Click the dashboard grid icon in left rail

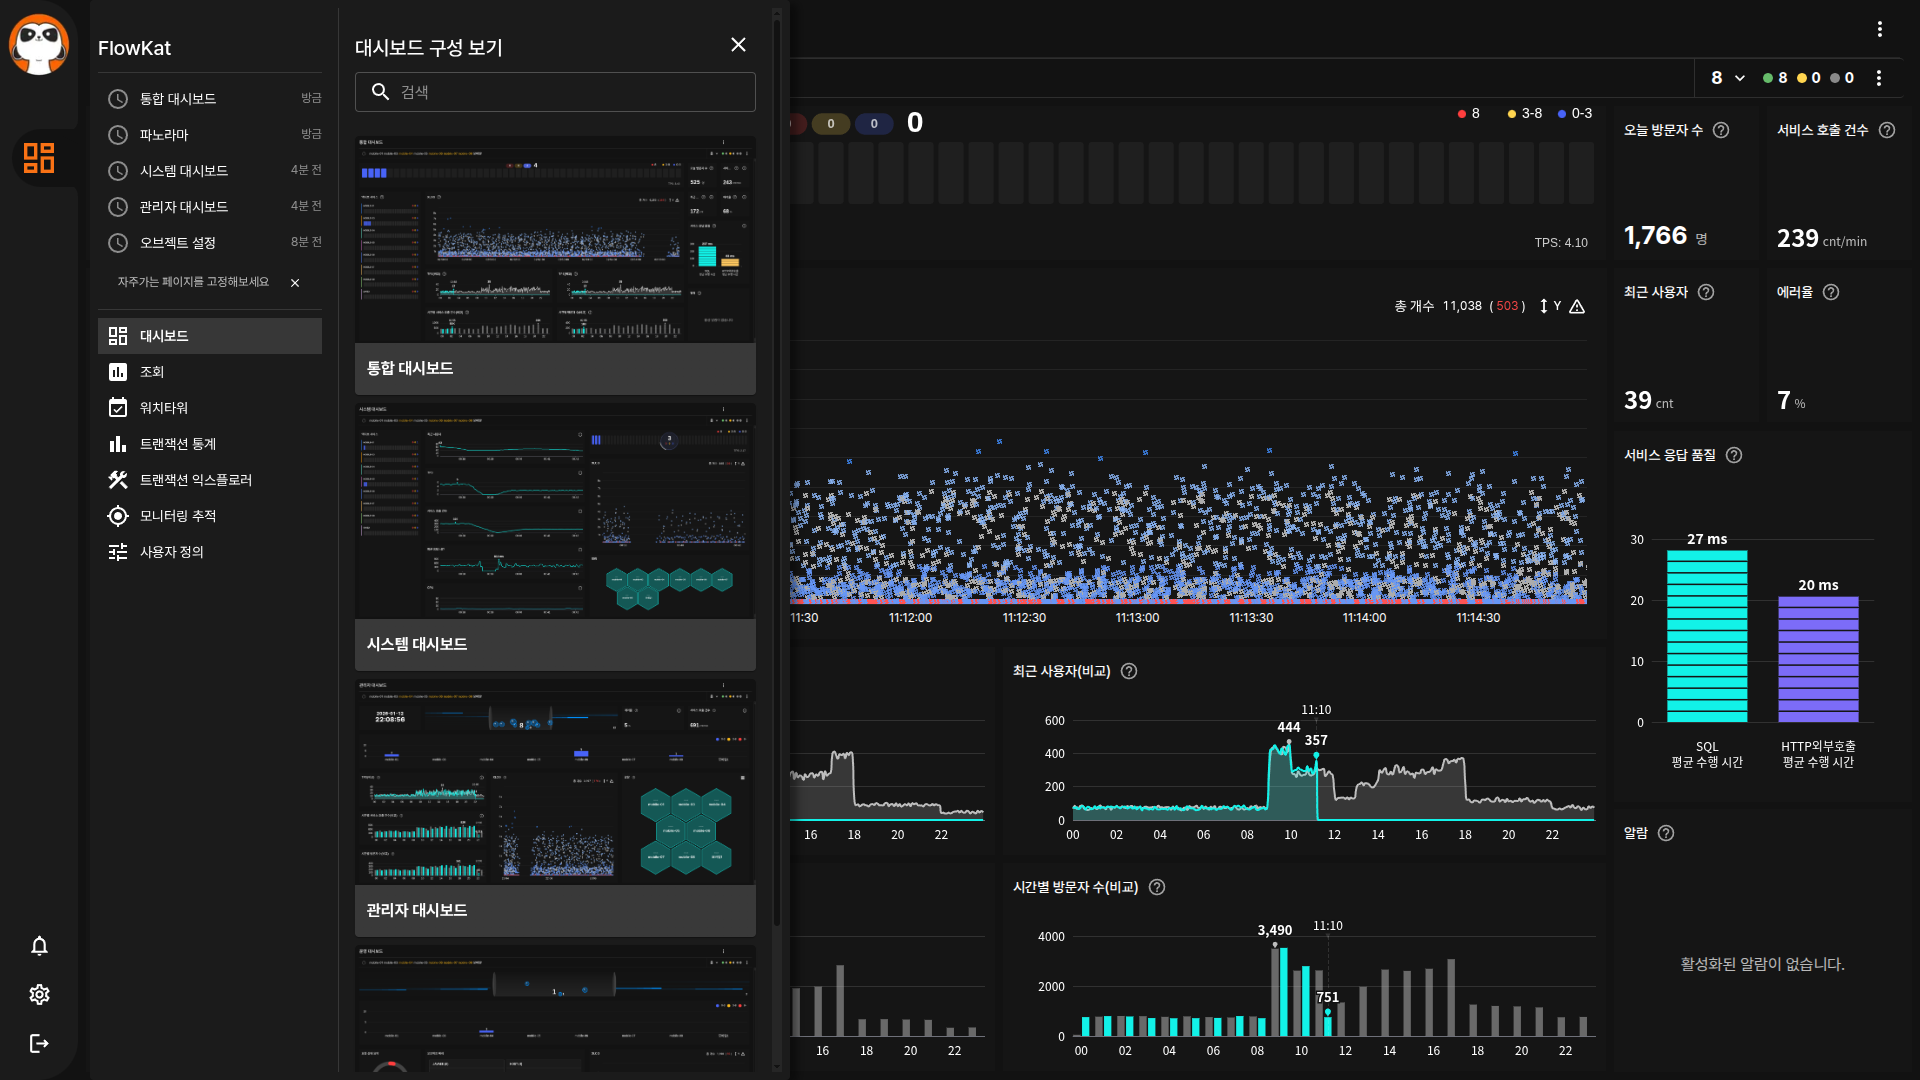pos(39,158)
